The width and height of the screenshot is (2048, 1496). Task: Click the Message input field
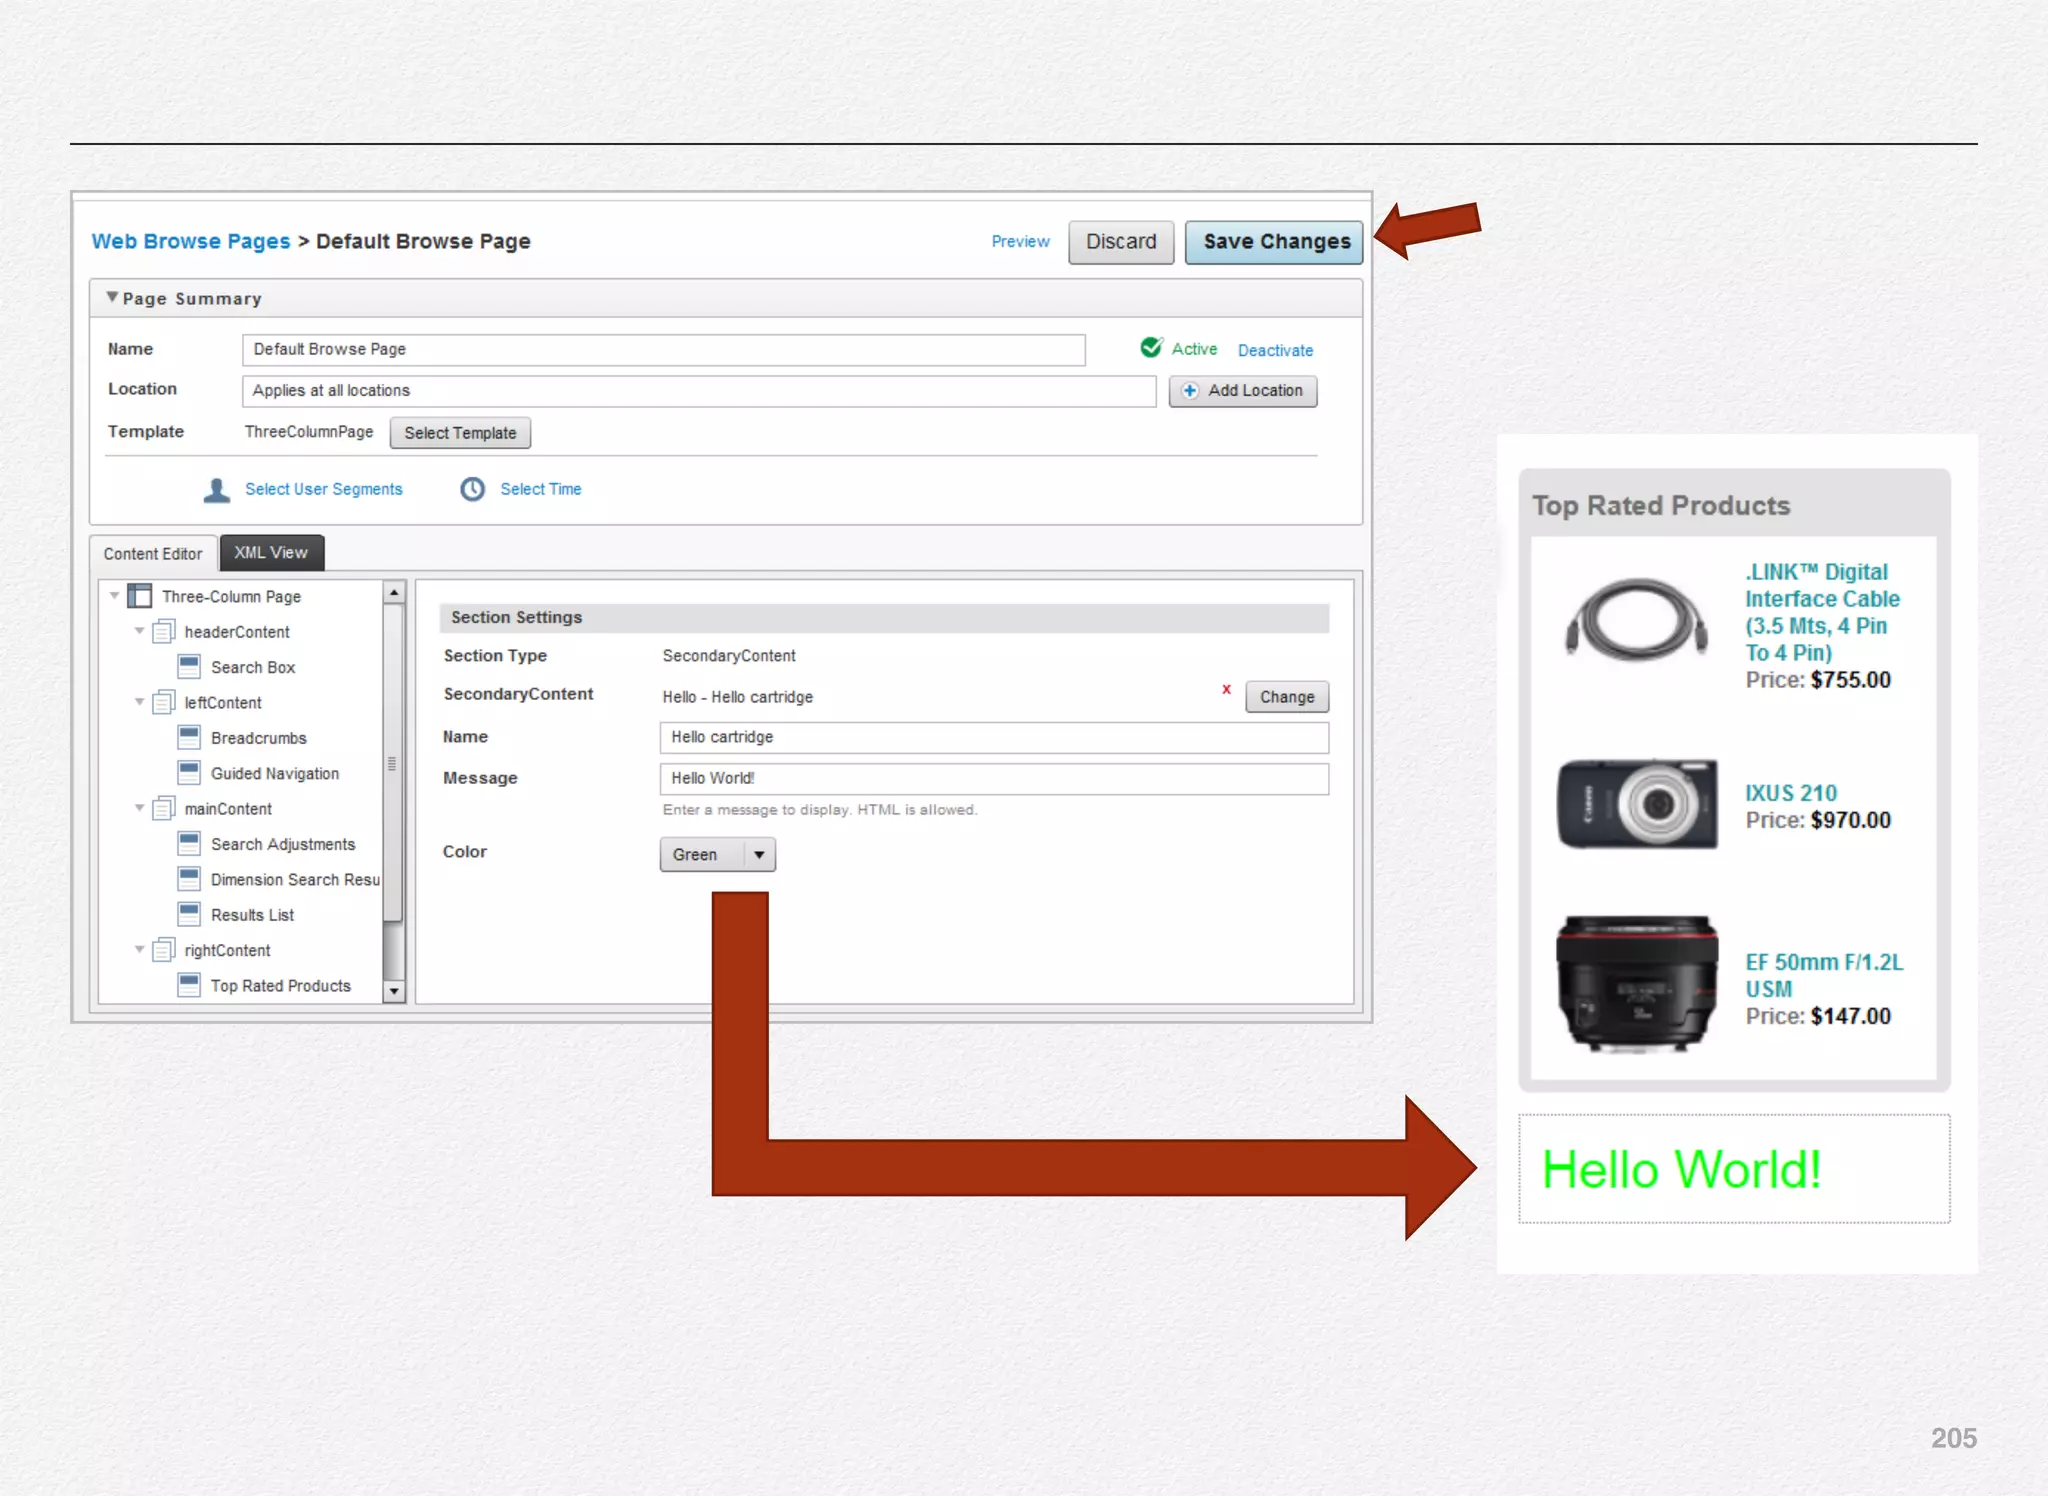coord(993,778)
